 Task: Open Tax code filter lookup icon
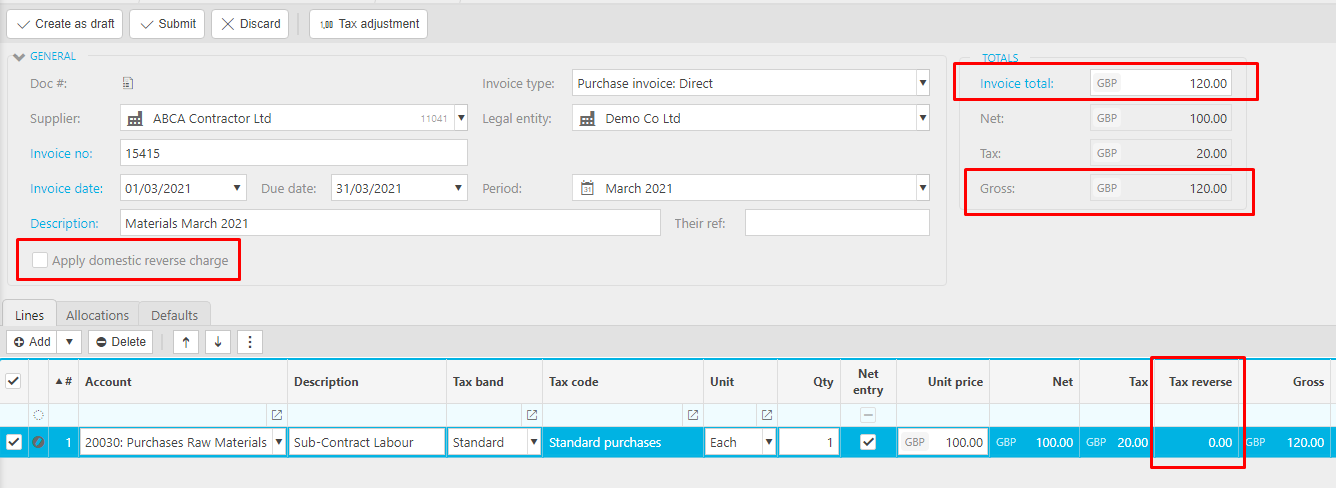[x=692, y=415]
